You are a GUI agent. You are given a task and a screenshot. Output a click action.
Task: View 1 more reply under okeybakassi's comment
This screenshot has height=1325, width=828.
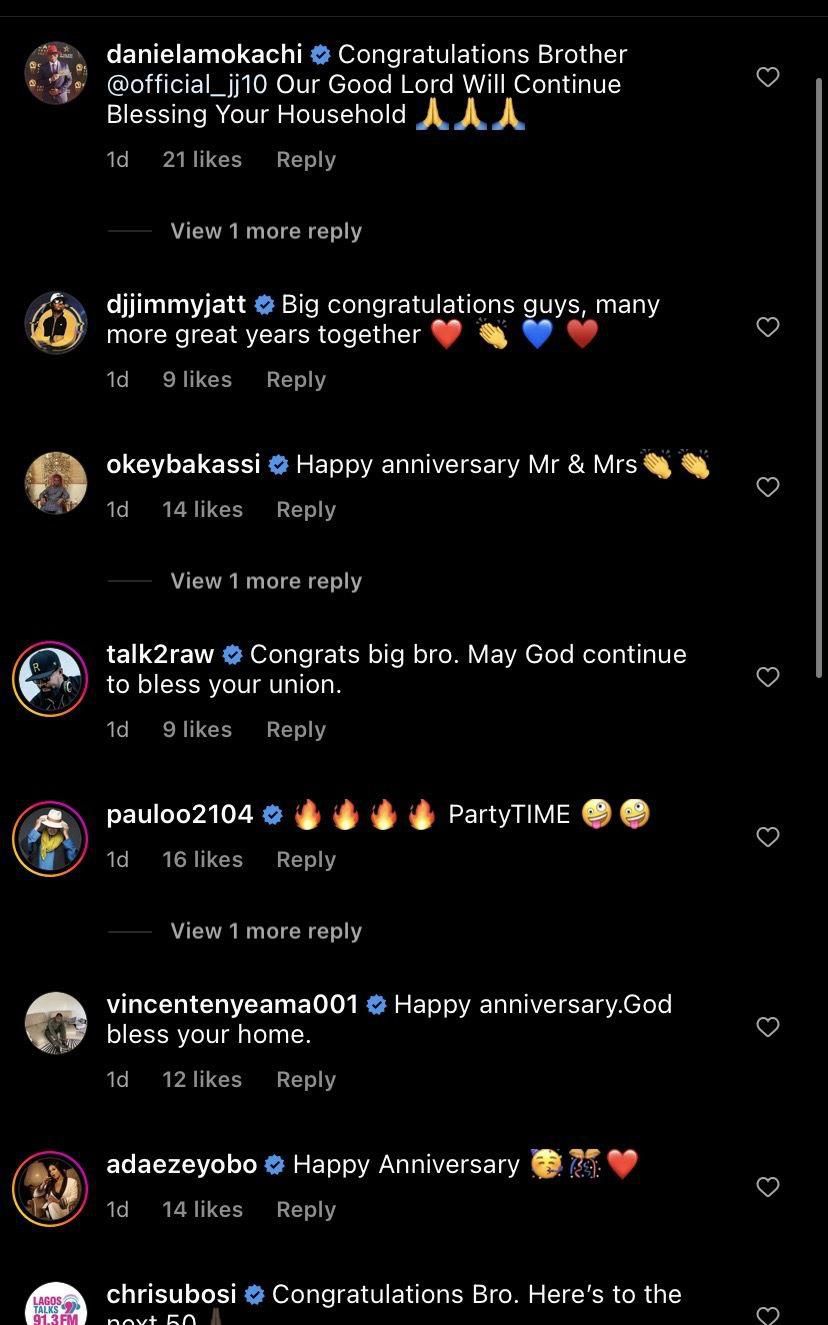pyautogui.click(x=265, y=580)
